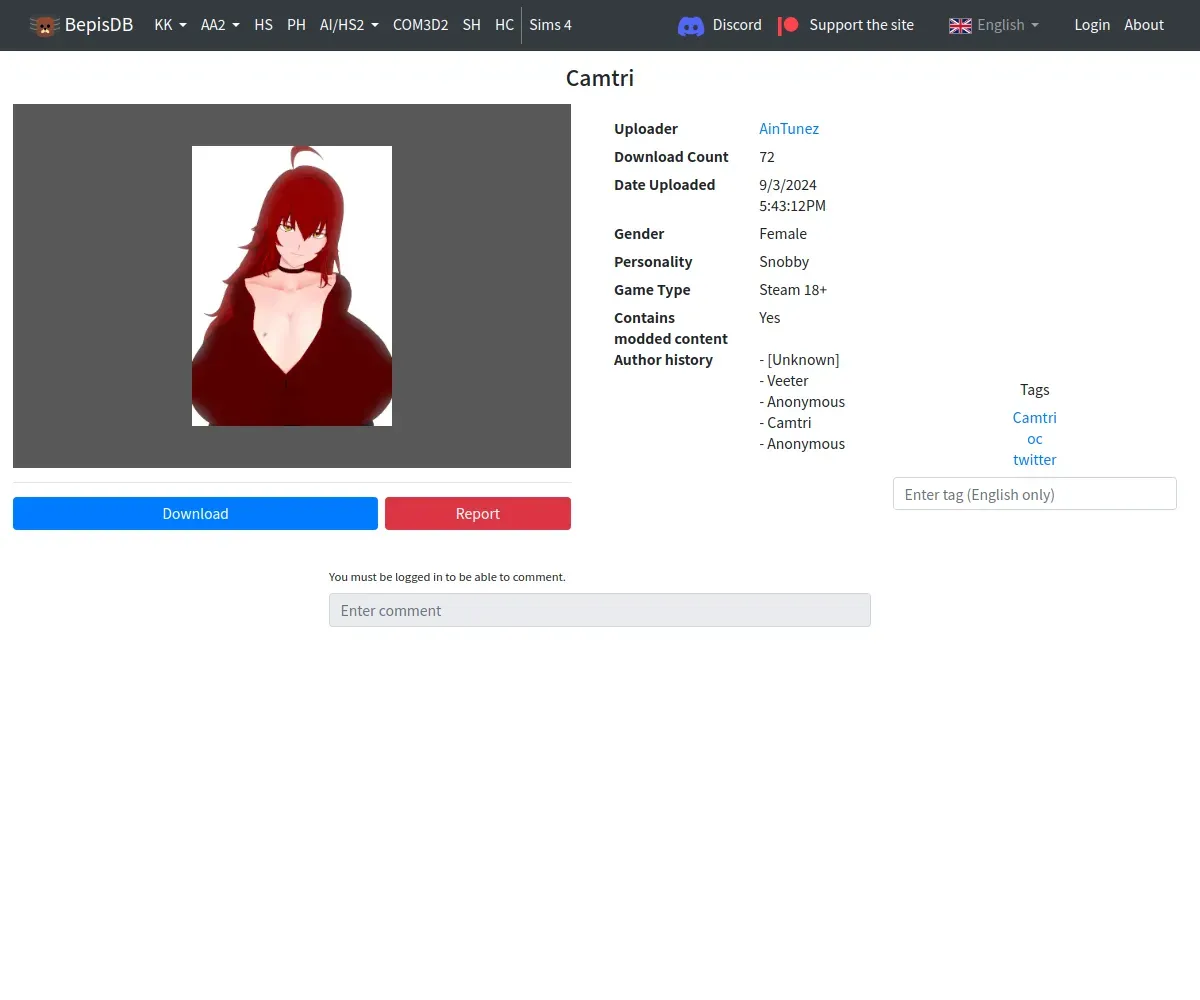Click the UK flag language icon
Viewport: 1200px width, 1000px height.
coord(960,25)
